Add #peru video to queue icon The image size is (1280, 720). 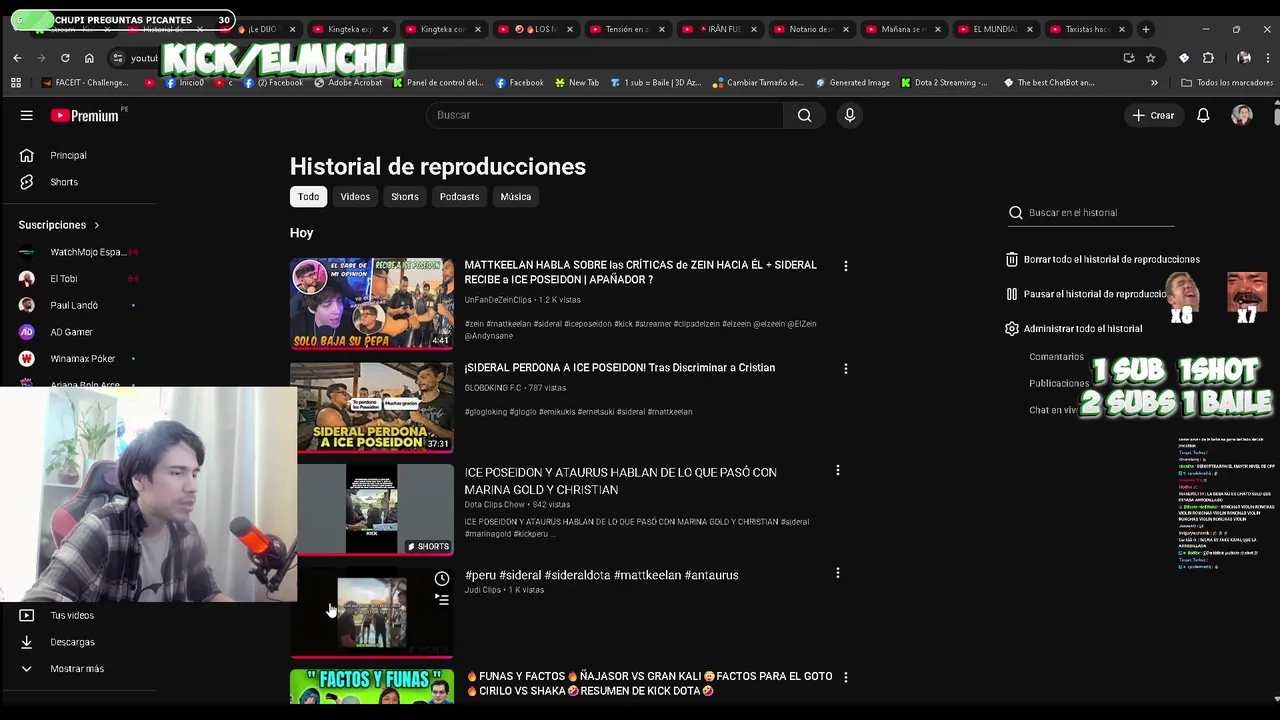[442, 600]
